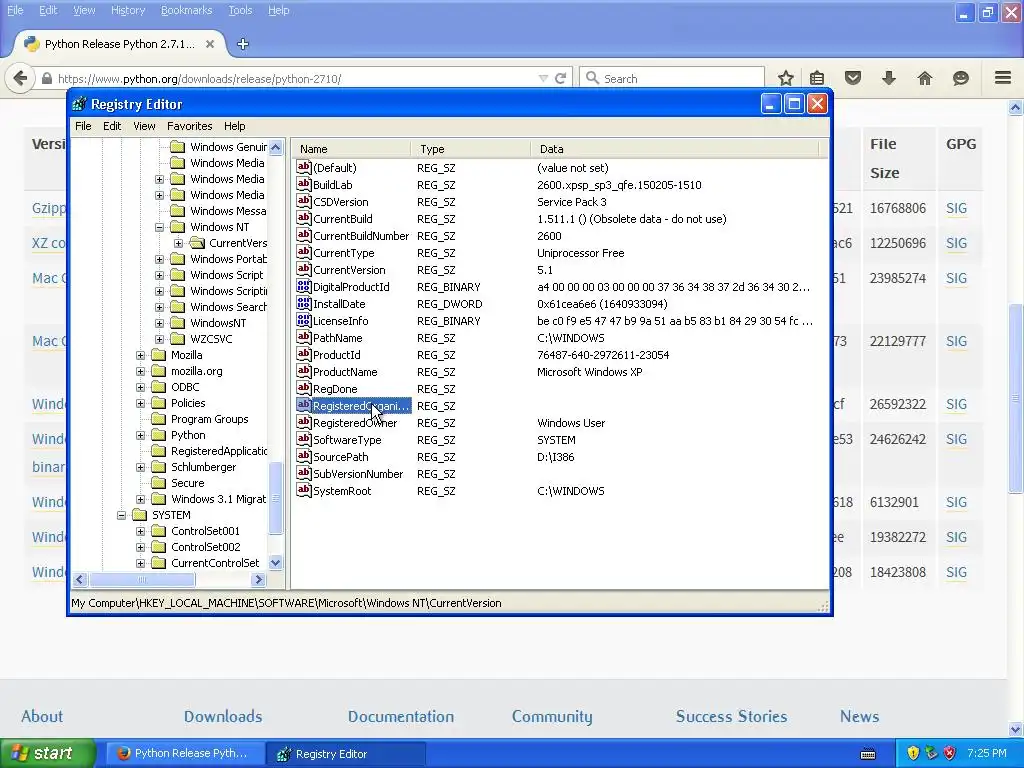
Task: Click the red shield tray icon
Action: [x=950, y=753]
